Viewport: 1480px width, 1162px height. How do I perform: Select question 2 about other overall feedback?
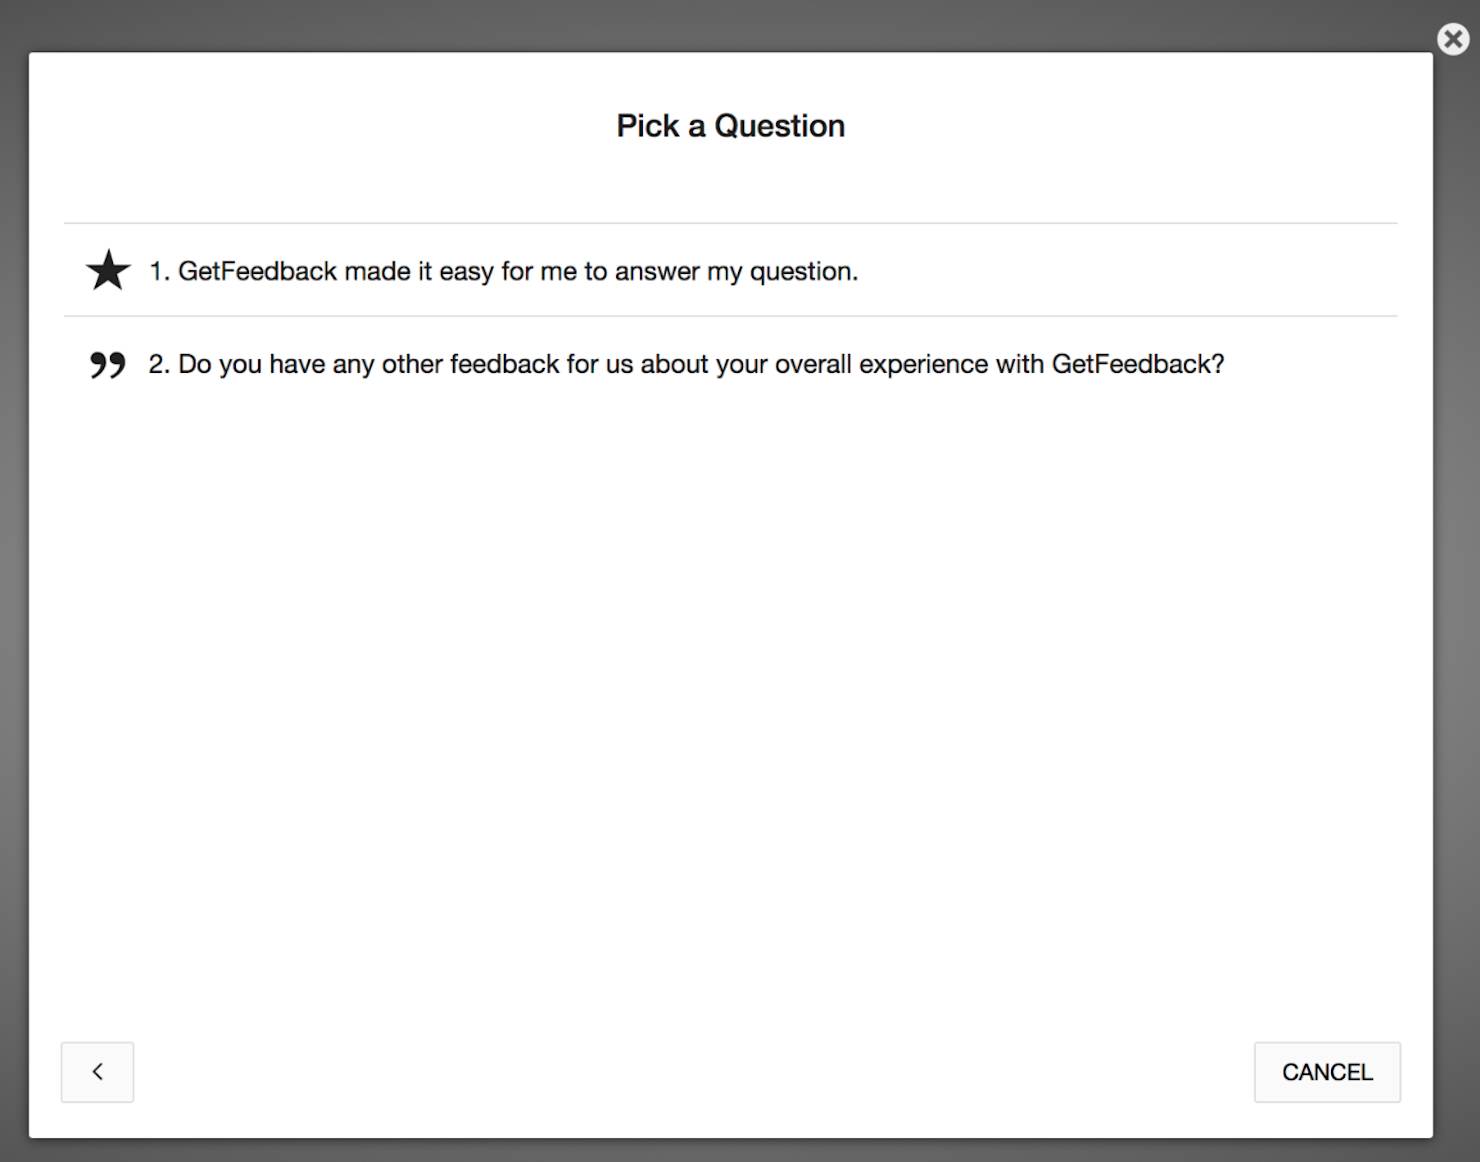point(730,364)
